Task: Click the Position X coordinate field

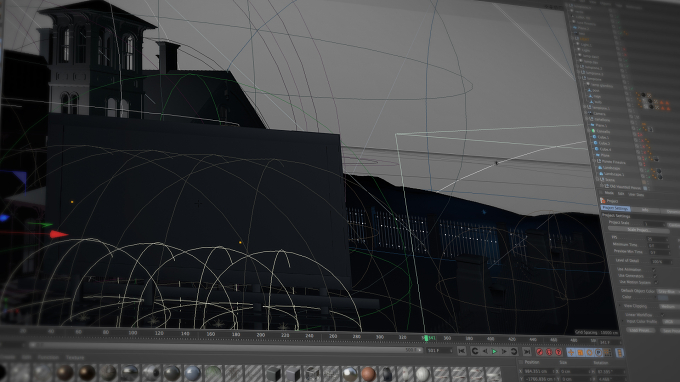Action: [539, 372]
